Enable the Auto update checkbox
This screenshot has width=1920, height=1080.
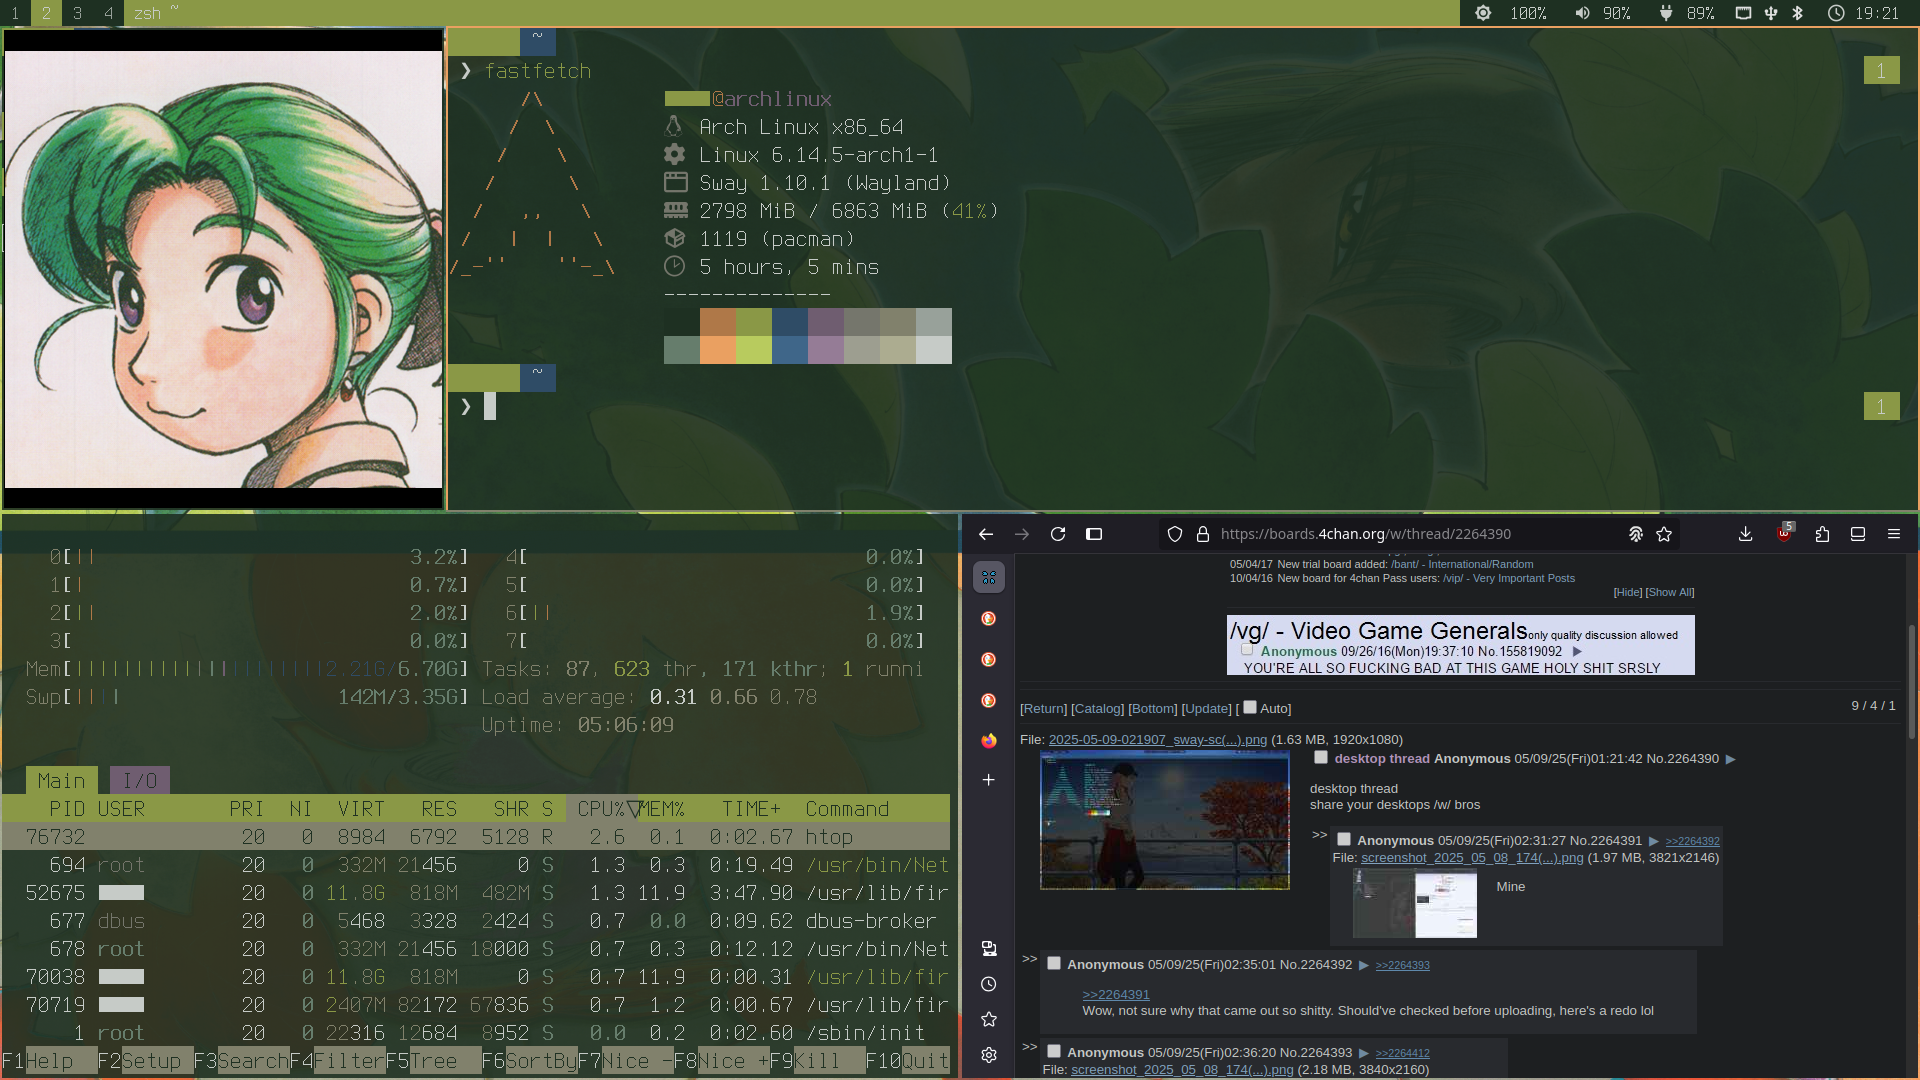tap(1249, 707)
